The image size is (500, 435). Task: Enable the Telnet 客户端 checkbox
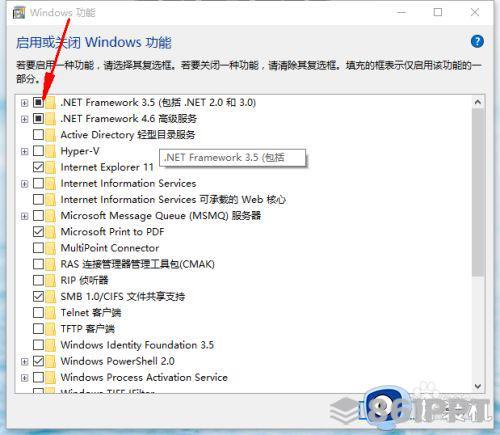tap(38, 313)
